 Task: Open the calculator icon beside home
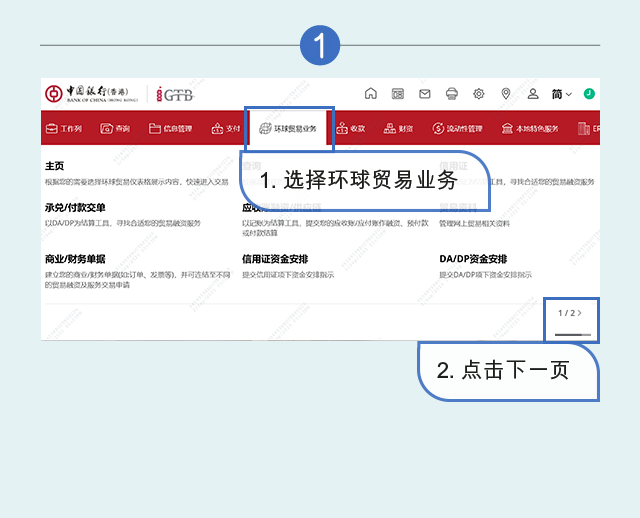click(398, 94)
